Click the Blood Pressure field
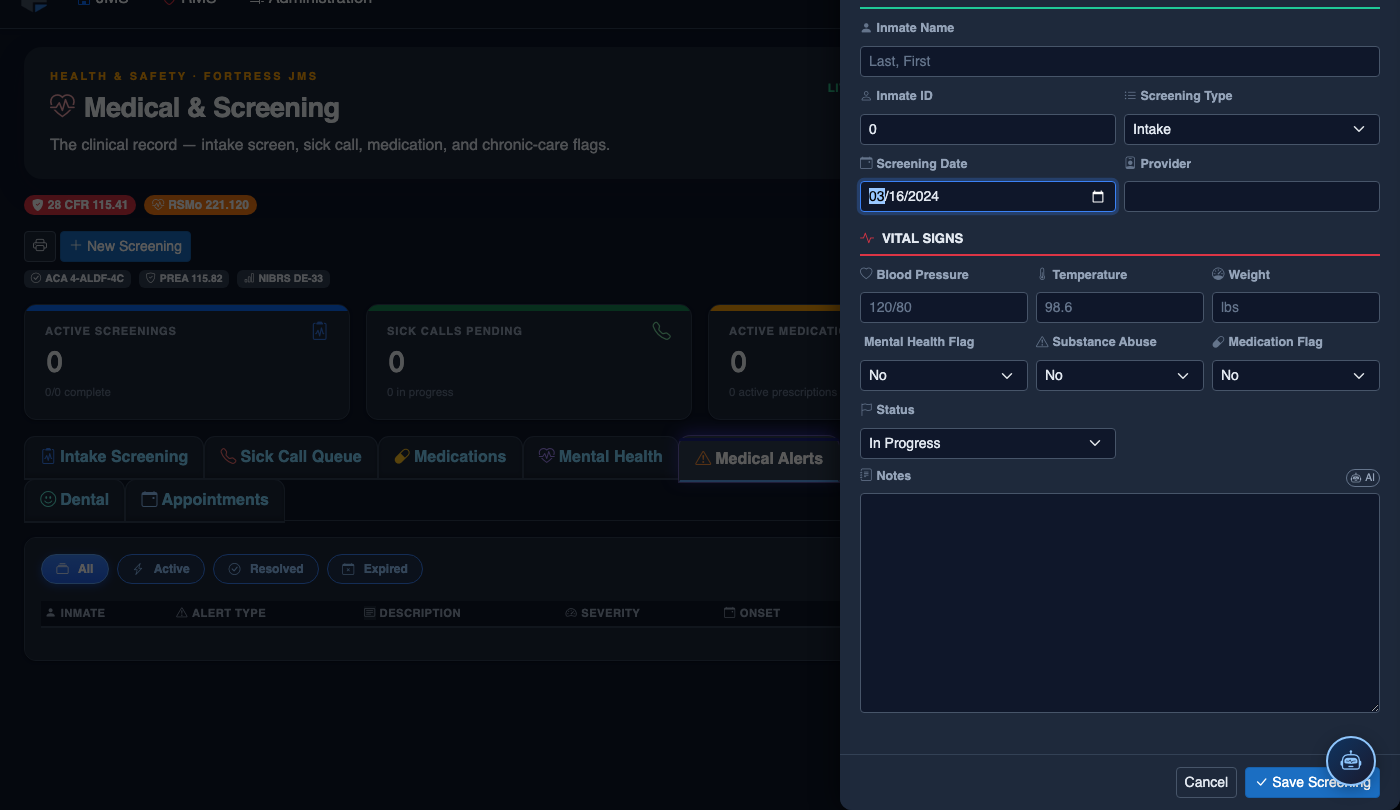The width and height of the screenshot is (1400, 810). [944, 308]
